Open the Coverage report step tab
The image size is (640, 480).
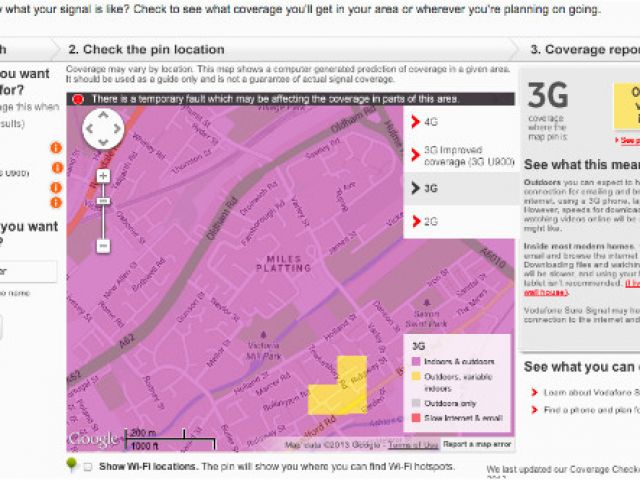[x=585, y=49]
